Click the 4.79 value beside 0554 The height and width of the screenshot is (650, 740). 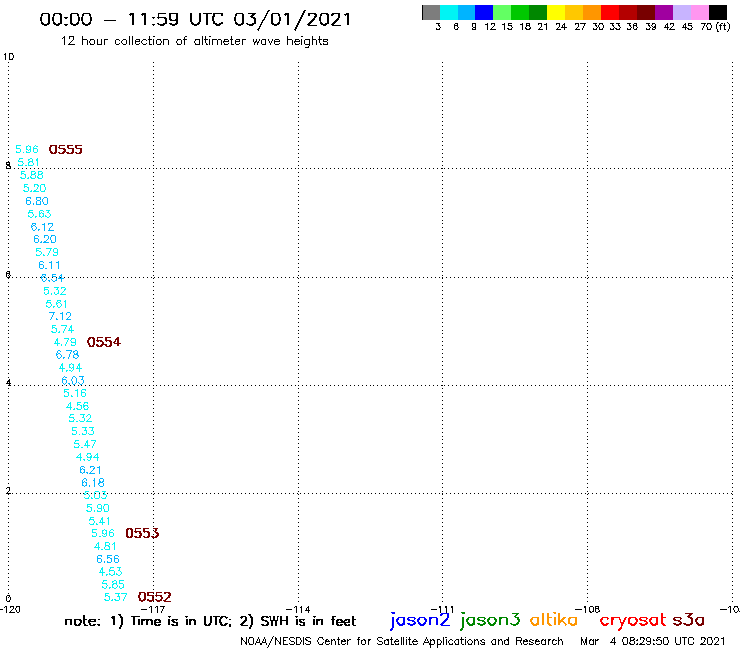(x=65, y=342)
